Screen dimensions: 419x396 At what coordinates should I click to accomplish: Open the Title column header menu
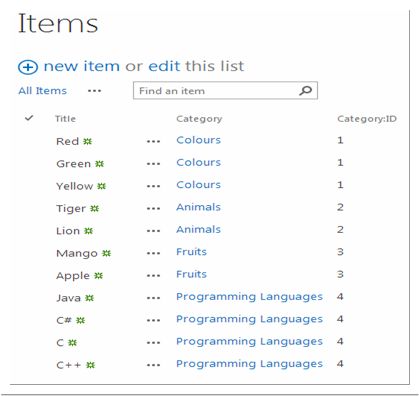(x=65, y=119)
